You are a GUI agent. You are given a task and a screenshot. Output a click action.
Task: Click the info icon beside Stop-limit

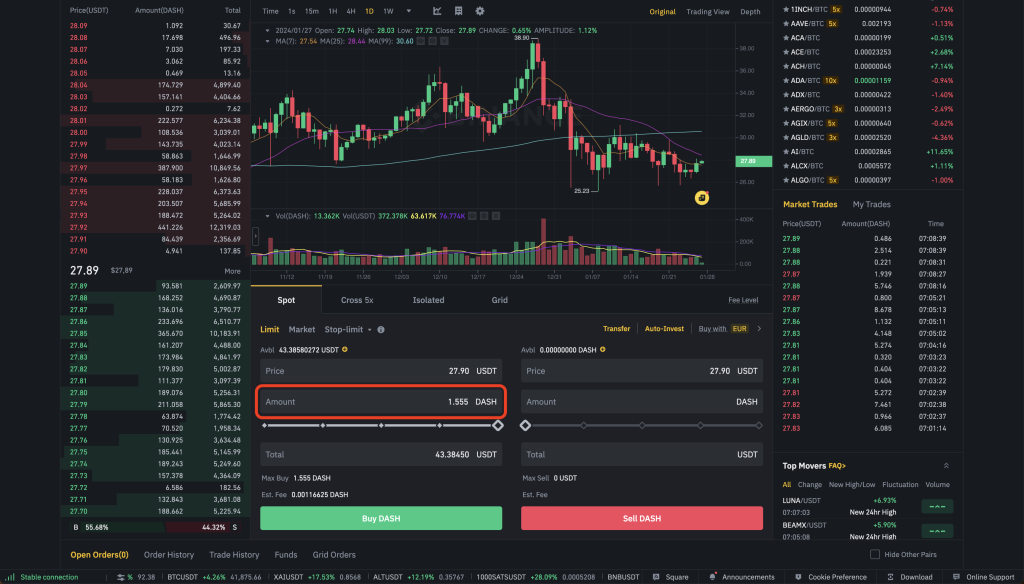381,330
